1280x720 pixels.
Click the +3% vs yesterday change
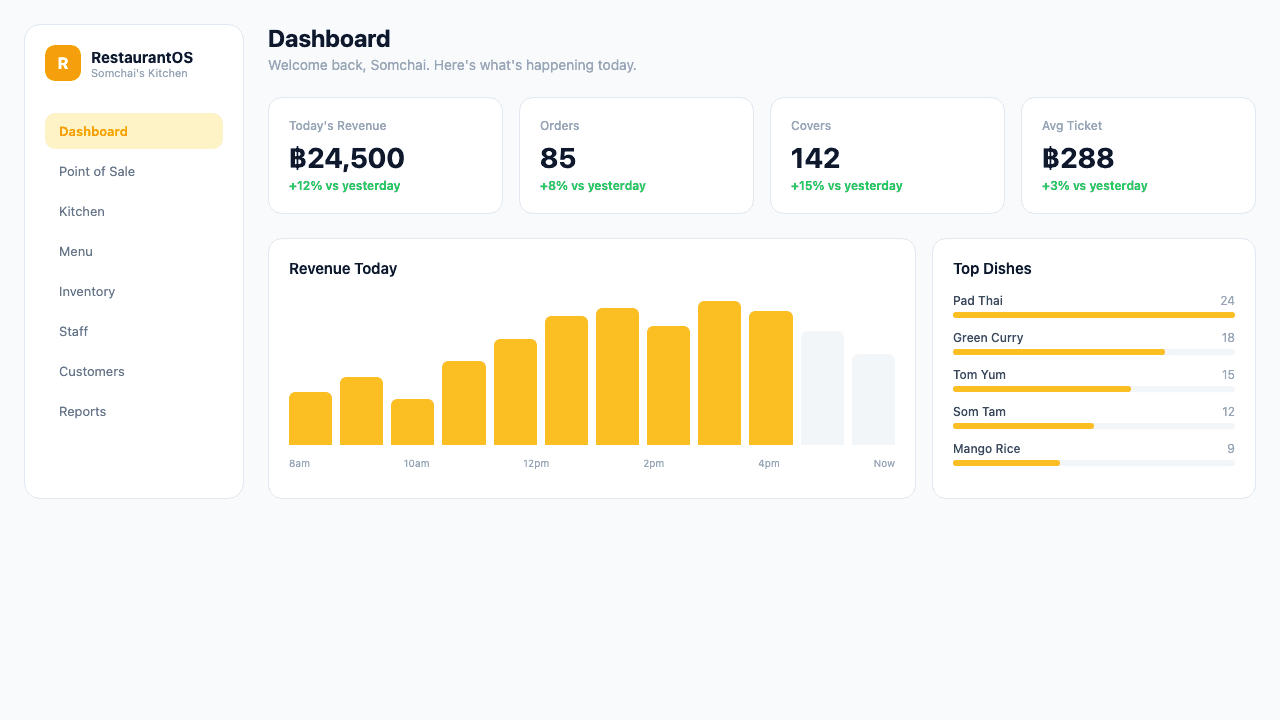pyautogui.click(x=1095, y=186)
